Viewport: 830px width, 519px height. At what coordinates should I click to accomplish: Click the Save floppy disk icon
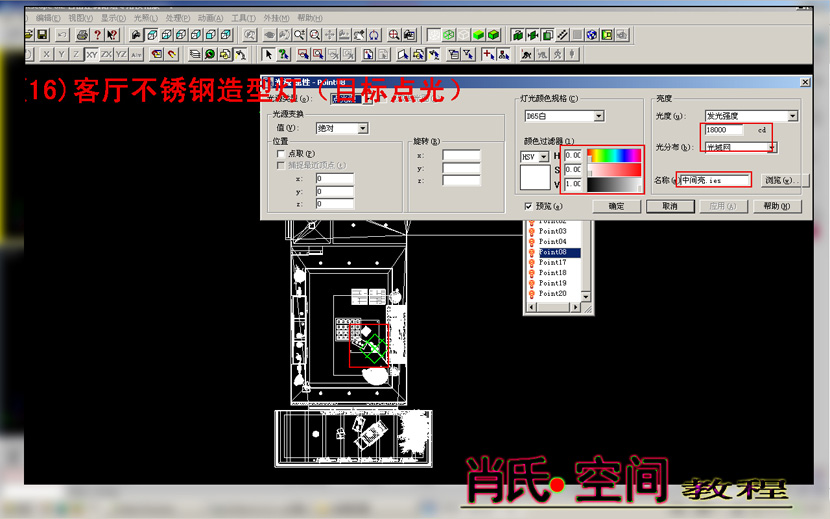(42, 35)
